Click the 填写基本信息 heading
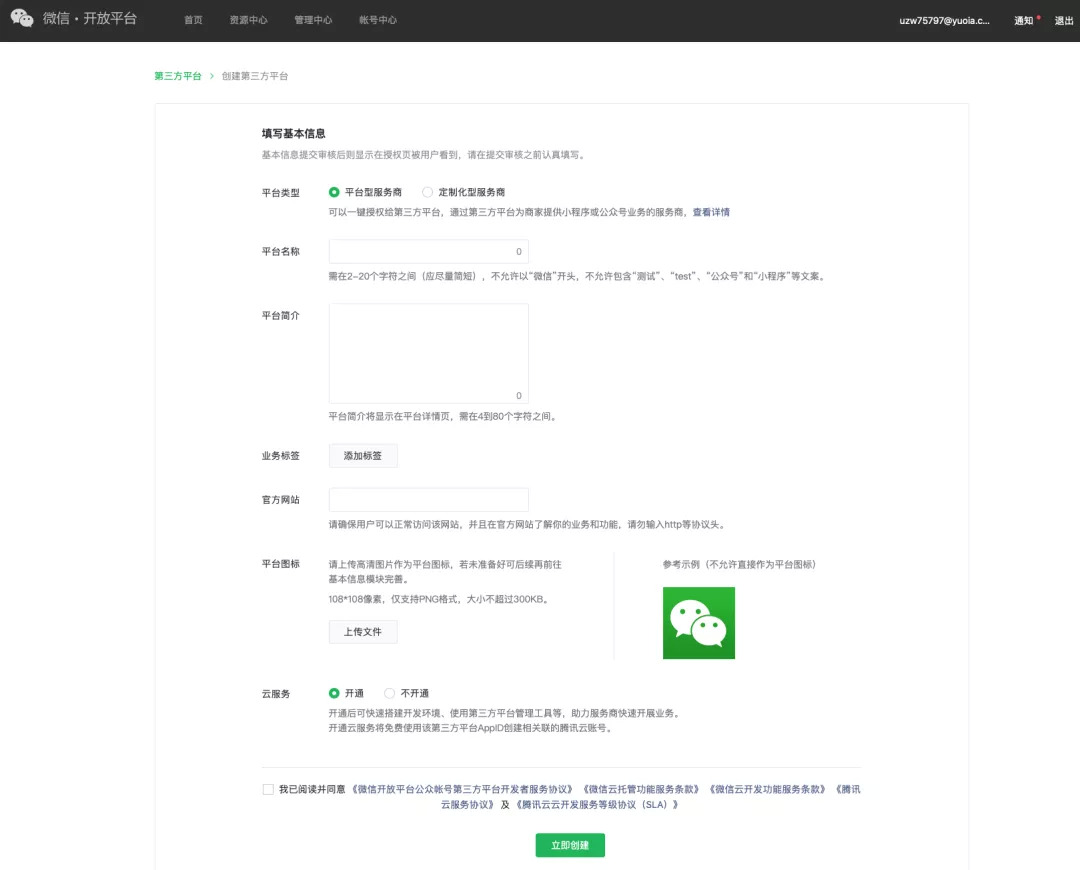 (x=293, y=134)
